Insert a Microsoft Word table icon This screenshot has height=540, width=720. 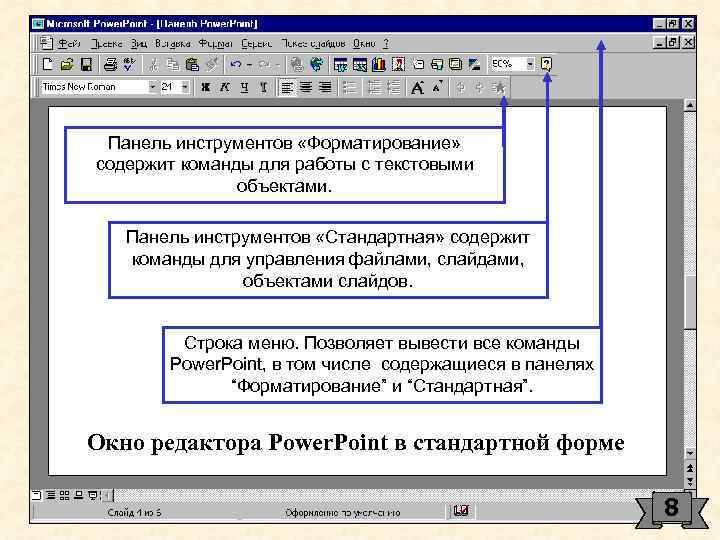click(x=340, y=64)
